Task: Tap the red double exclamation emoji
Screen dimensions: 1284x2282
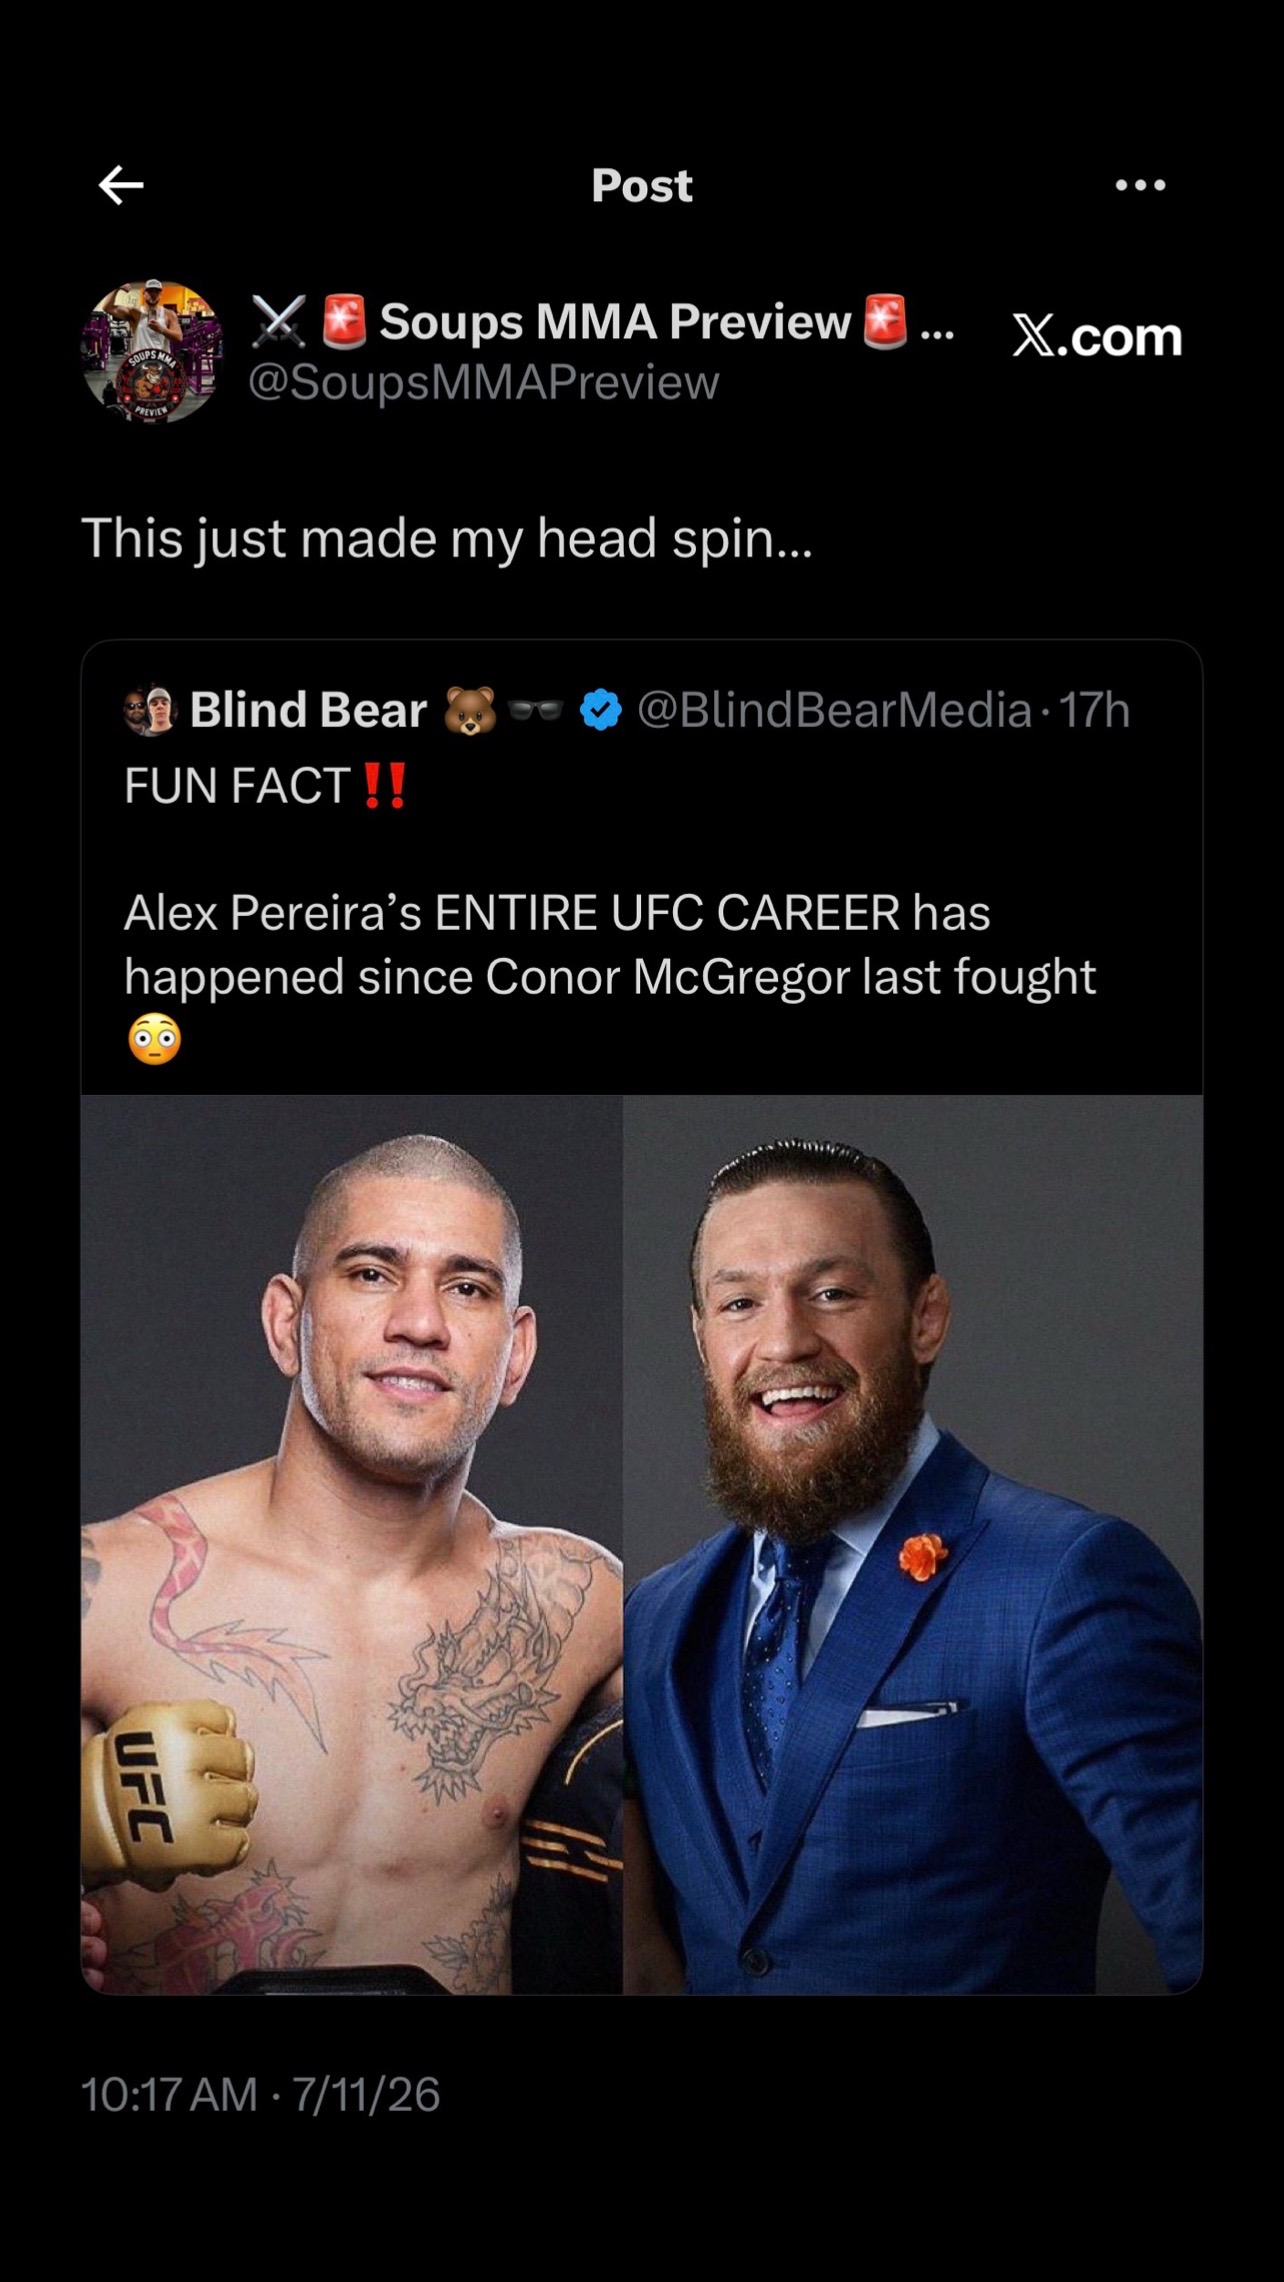Action: pos(385,786)
